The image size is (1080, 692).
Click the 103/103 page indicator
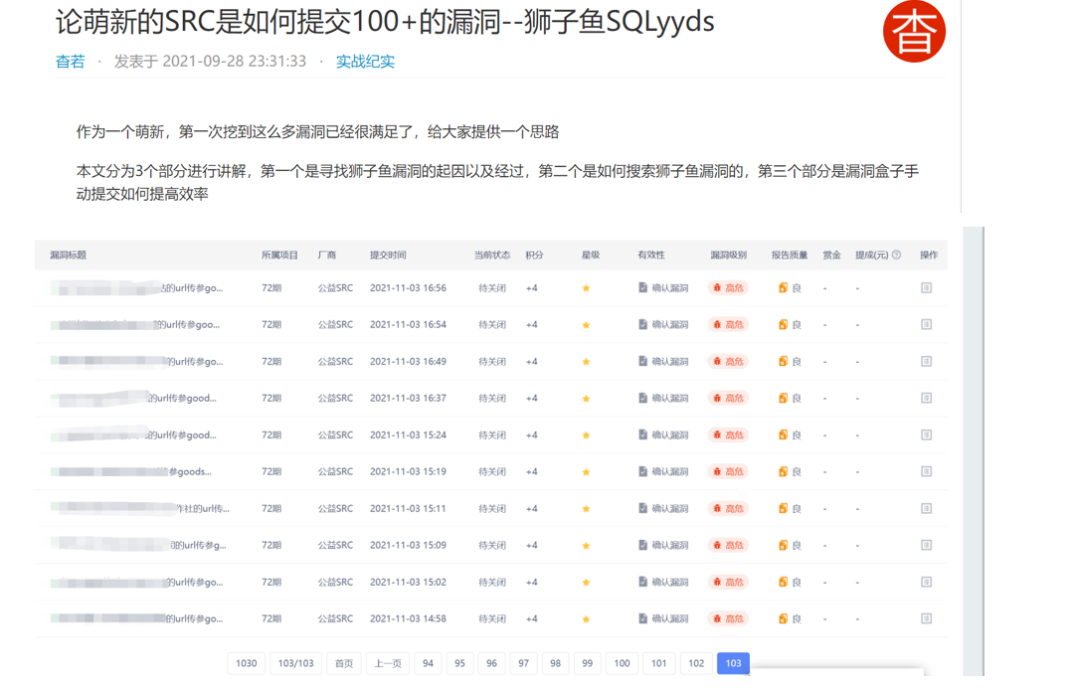click(x=295, y=663)
